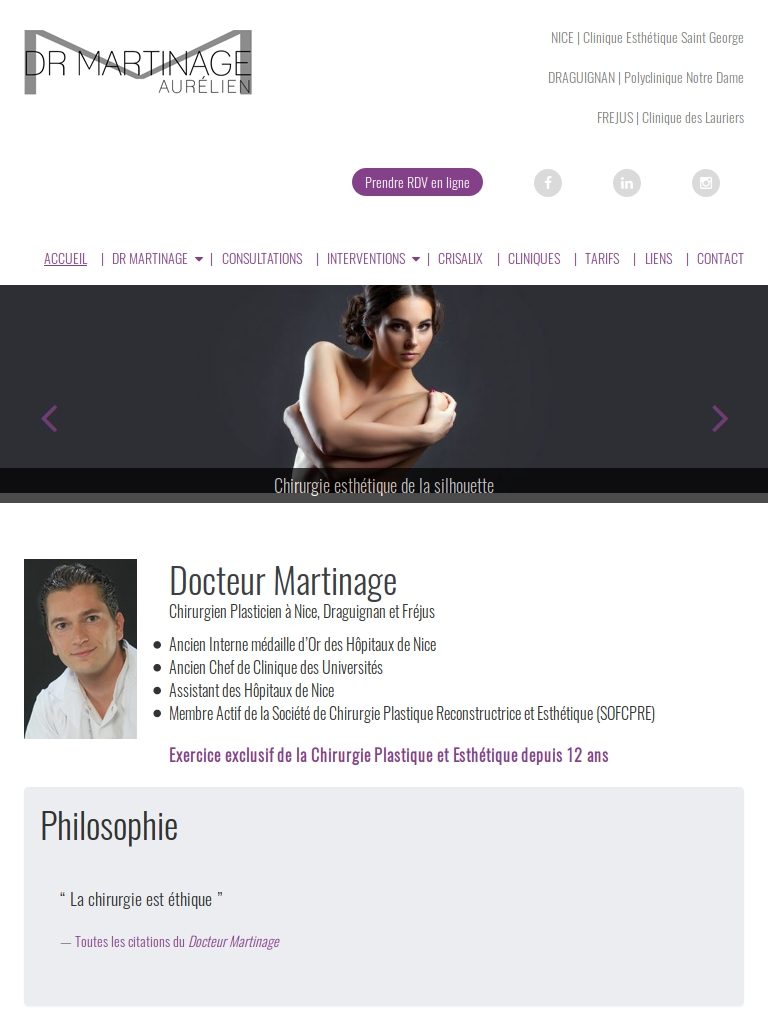Image resolution: width=768 pixels, height=1024 pixels.
Task: Go to previous slide arrow
Action: pyautogui.click(x=50, y=419)
